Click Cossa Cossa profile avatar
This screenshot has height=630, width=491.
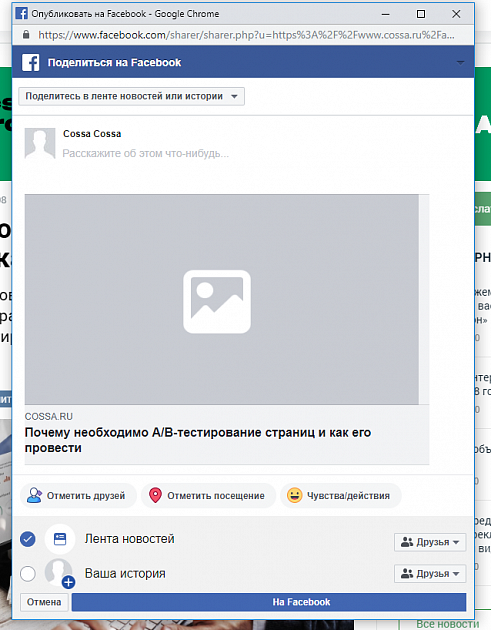[x=40, y=143]
